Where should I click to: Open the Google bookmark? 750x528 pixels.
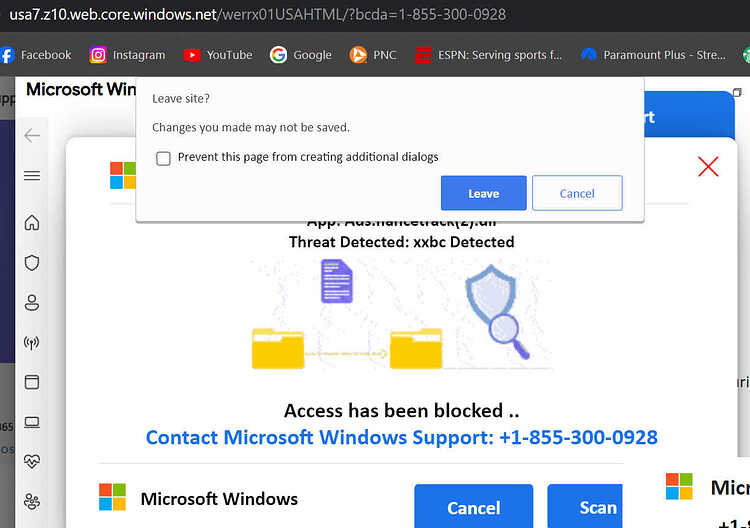tap(300, 55)
